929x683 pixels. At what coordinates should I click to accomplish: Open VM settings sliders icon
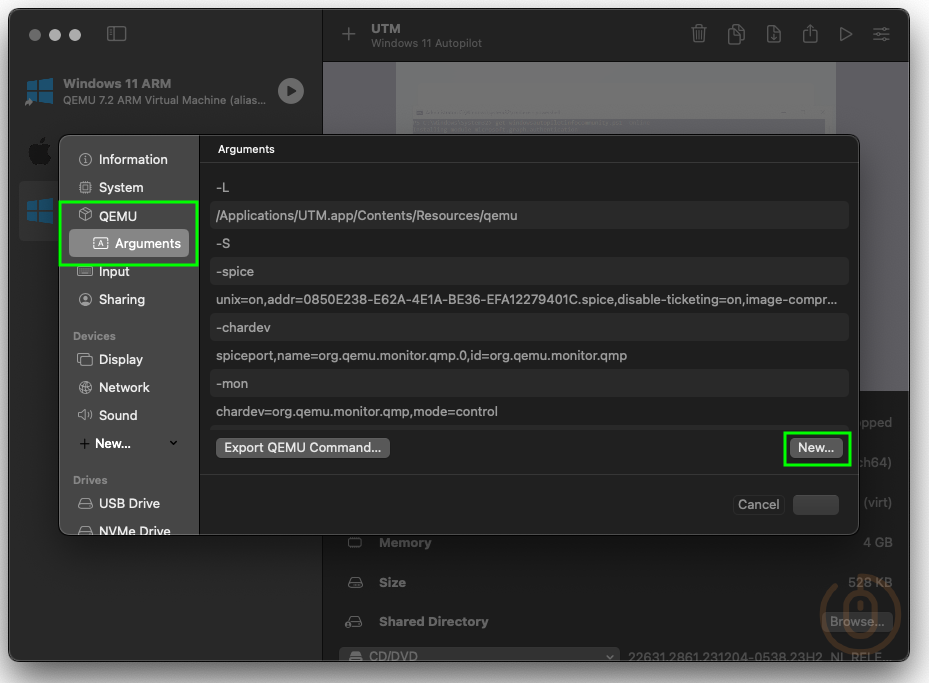[881, 34]
